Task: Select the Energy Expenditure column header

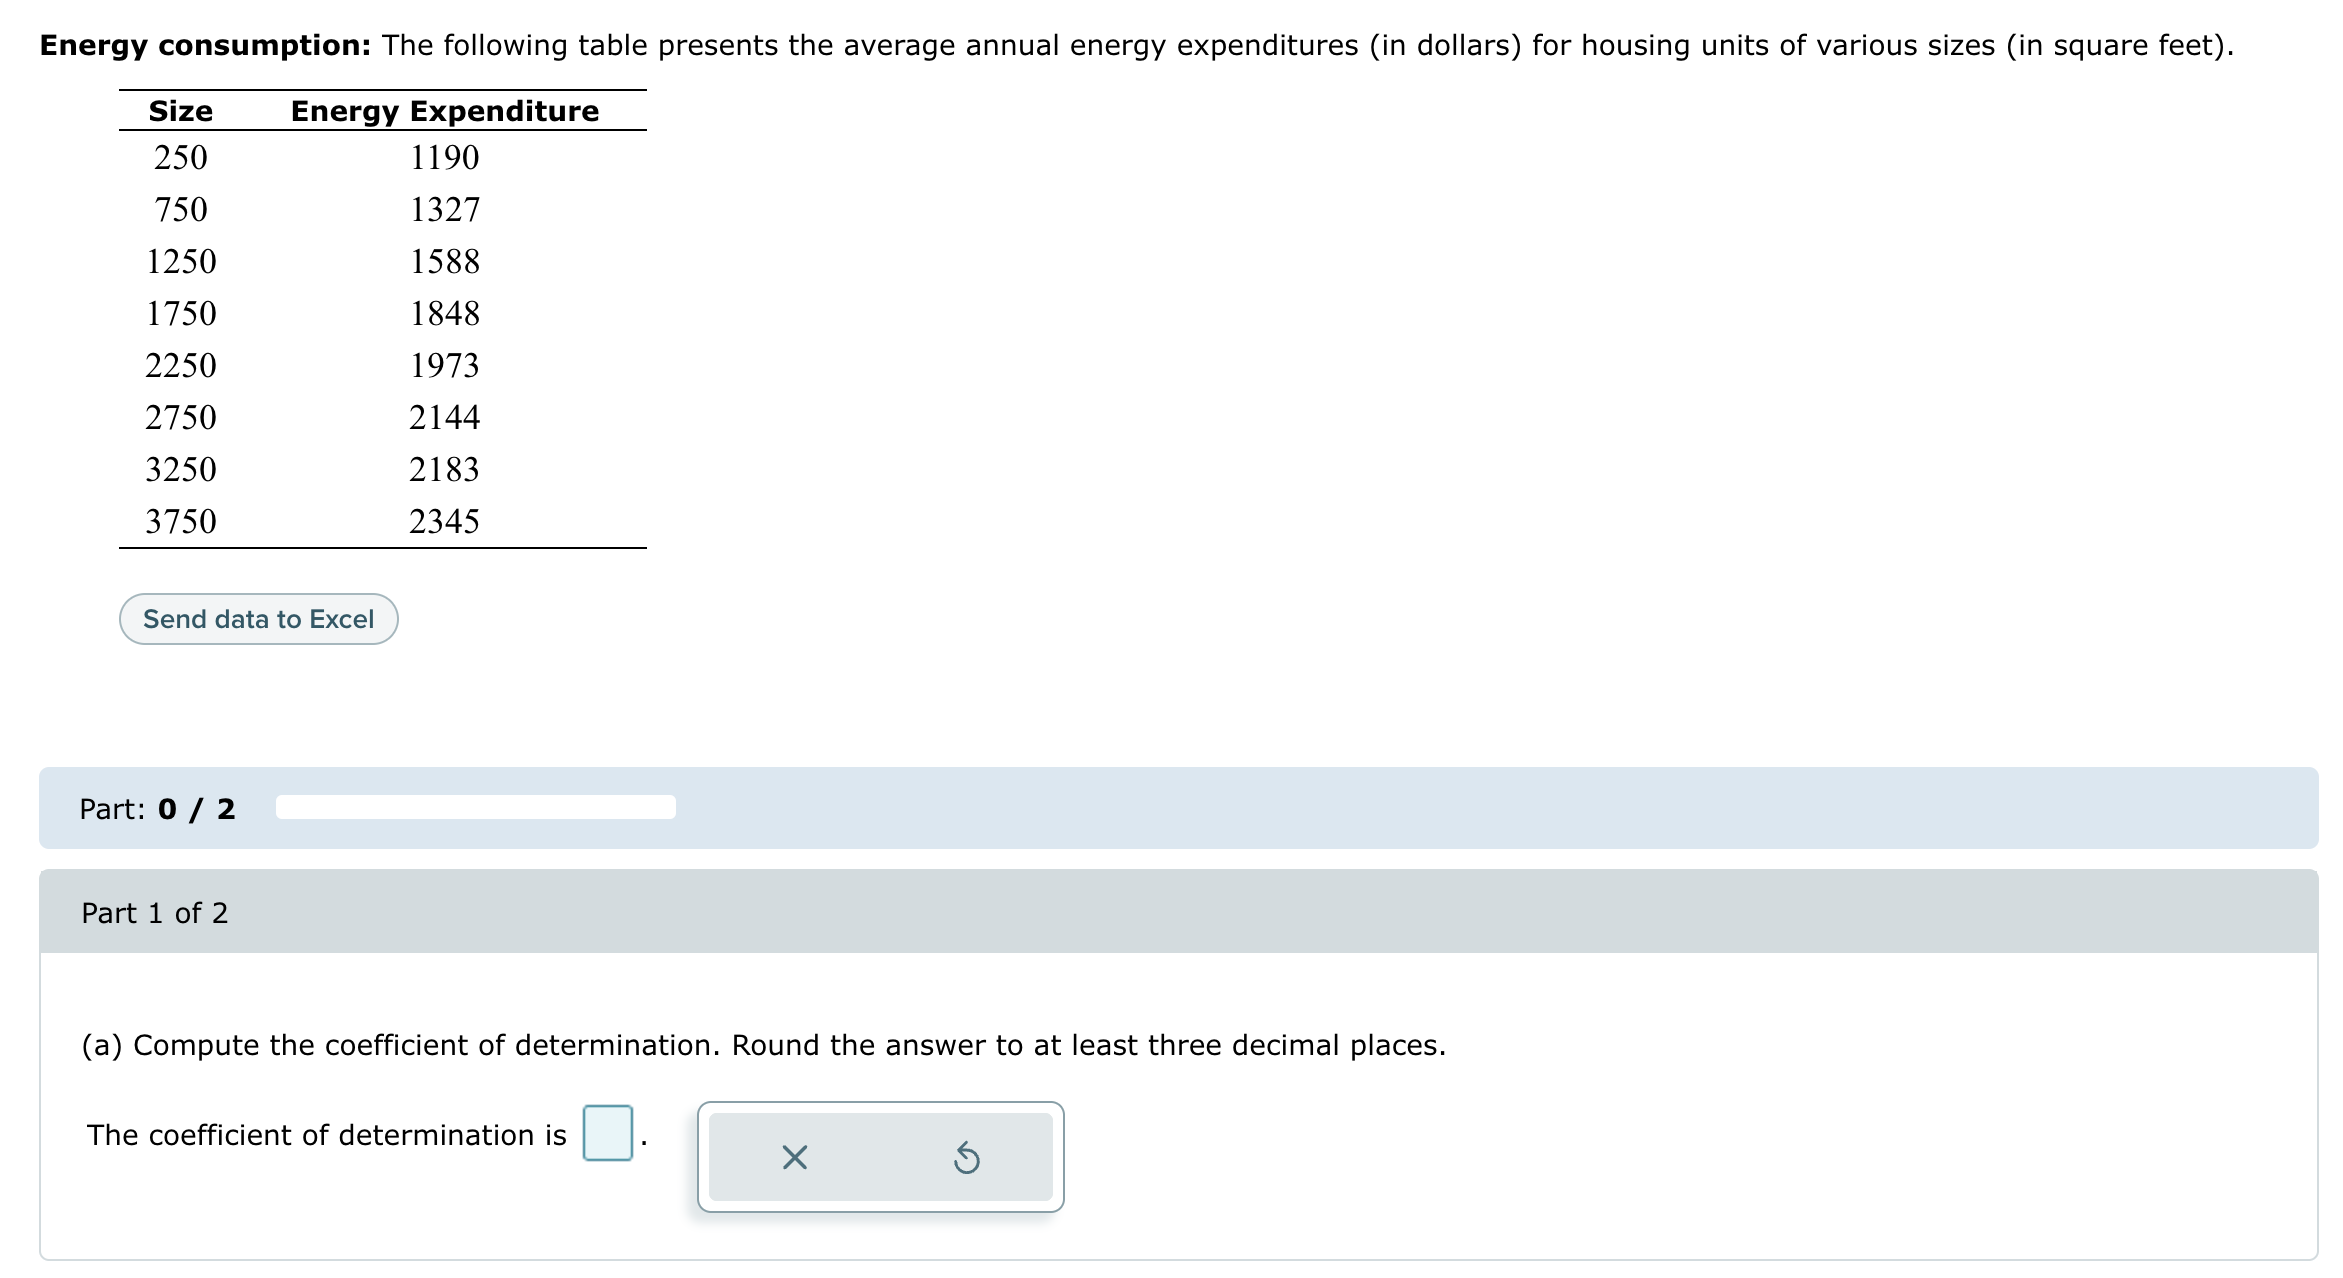Action: (444, 110)
